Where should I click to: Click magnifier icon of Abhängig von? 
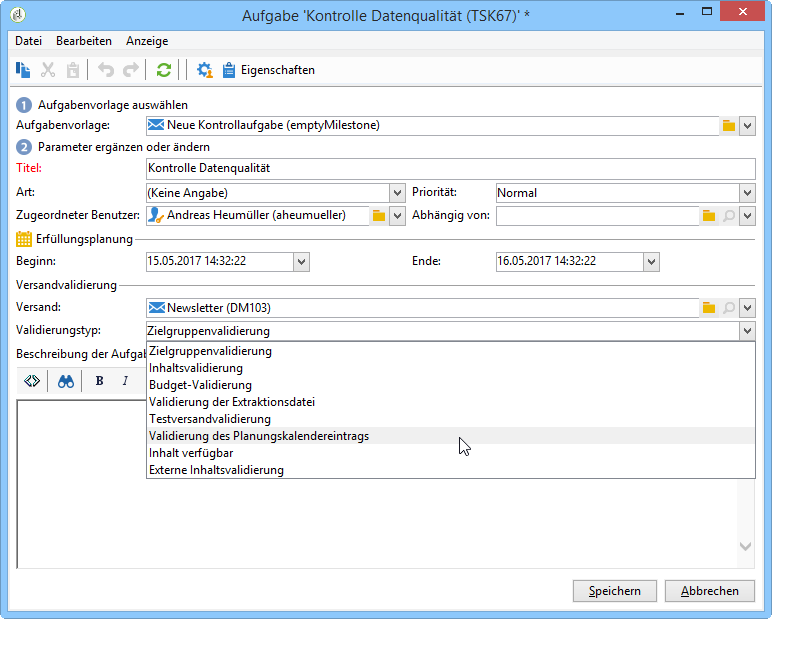tap(729, 216)
